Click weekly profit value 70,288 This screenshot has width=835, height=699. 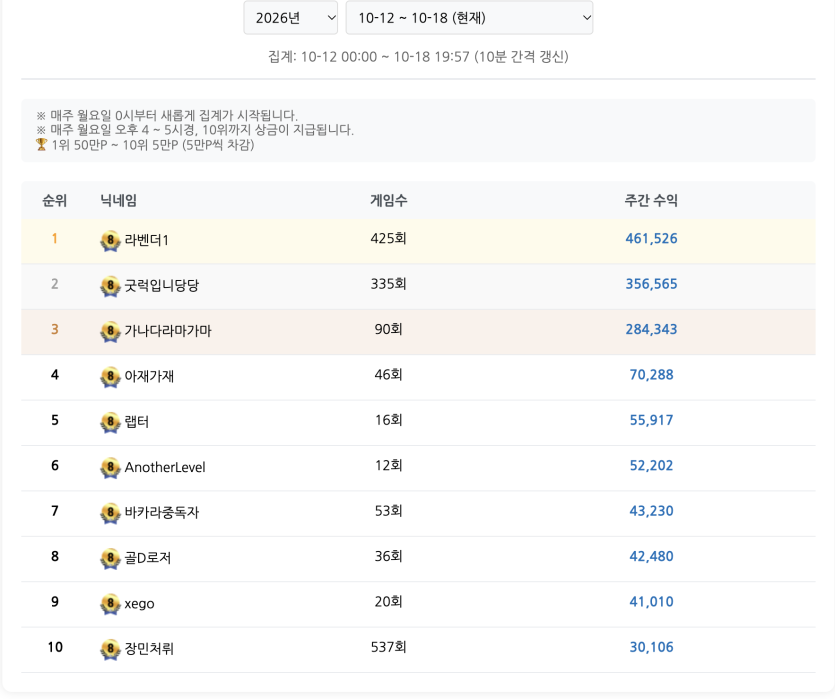(x=651, y=375)
